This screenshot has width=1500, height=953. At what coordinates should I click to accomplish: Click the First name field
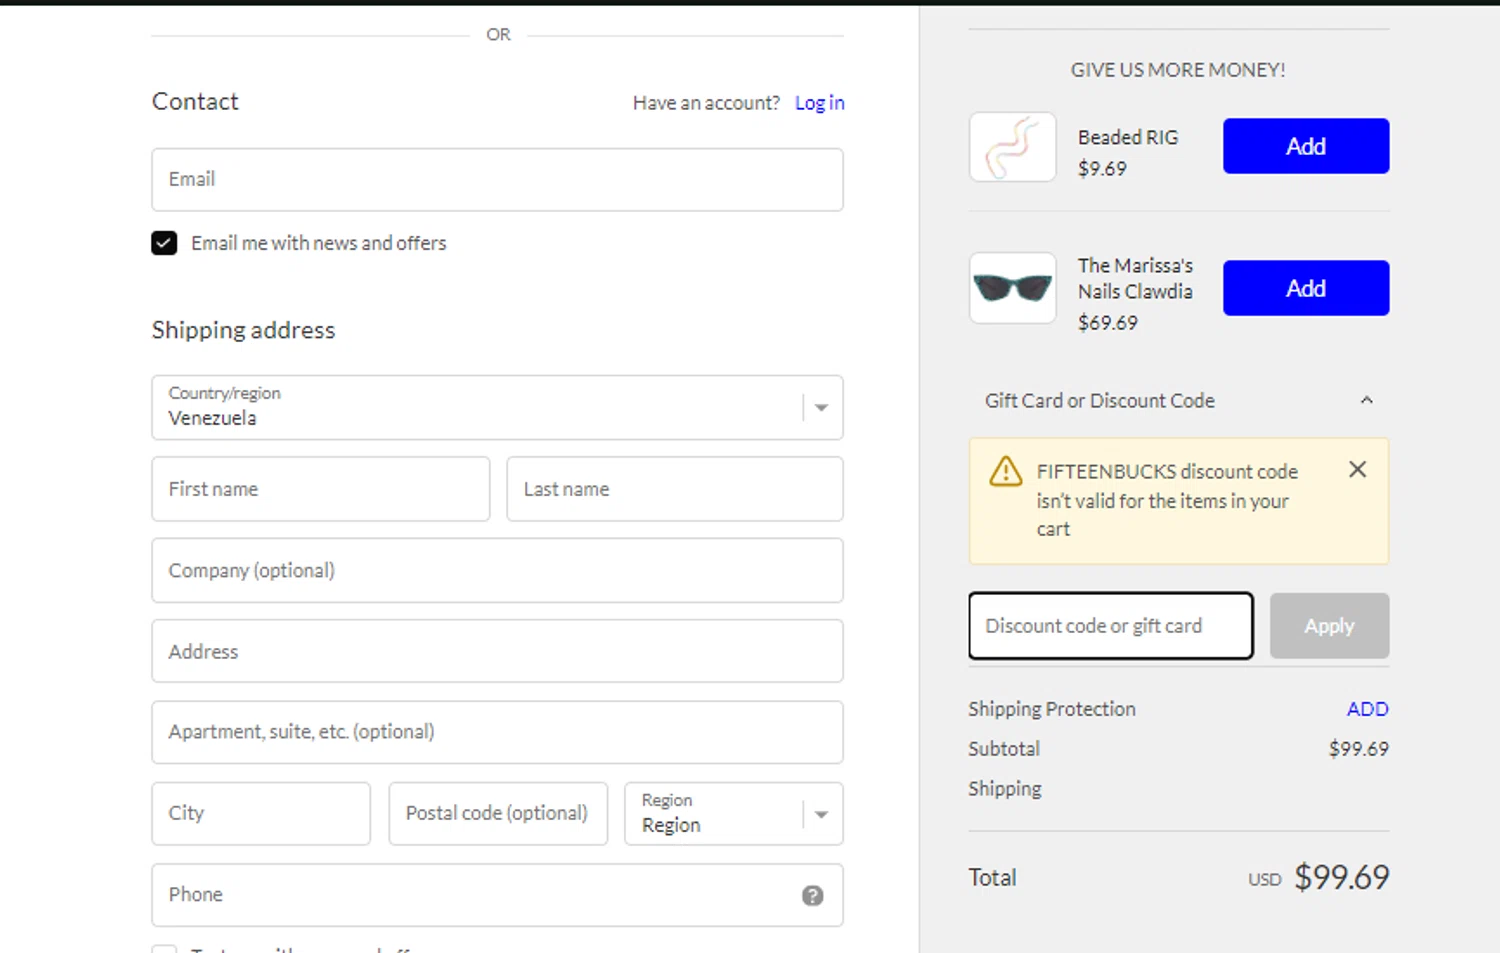coord(320,489)
